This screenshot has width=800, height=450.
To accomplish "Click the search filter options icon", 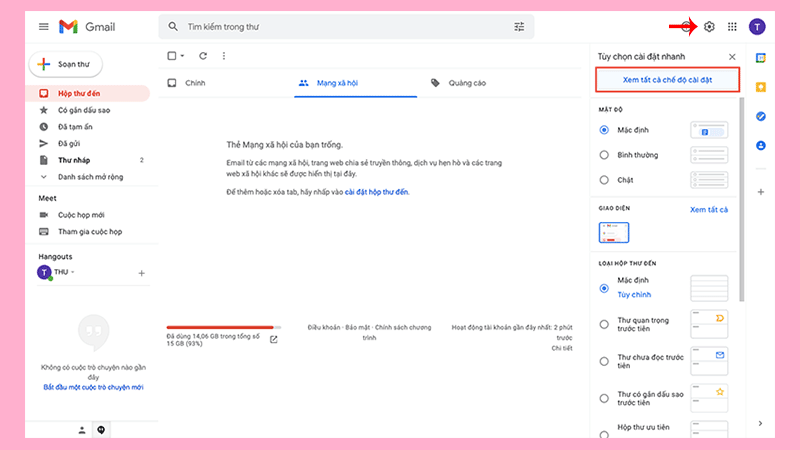I will 519,26.
